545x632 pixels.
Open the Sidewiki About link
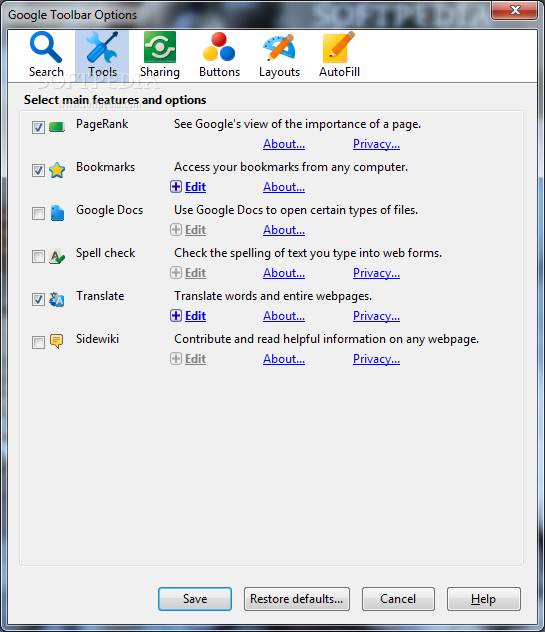click(x=284, y=359)
